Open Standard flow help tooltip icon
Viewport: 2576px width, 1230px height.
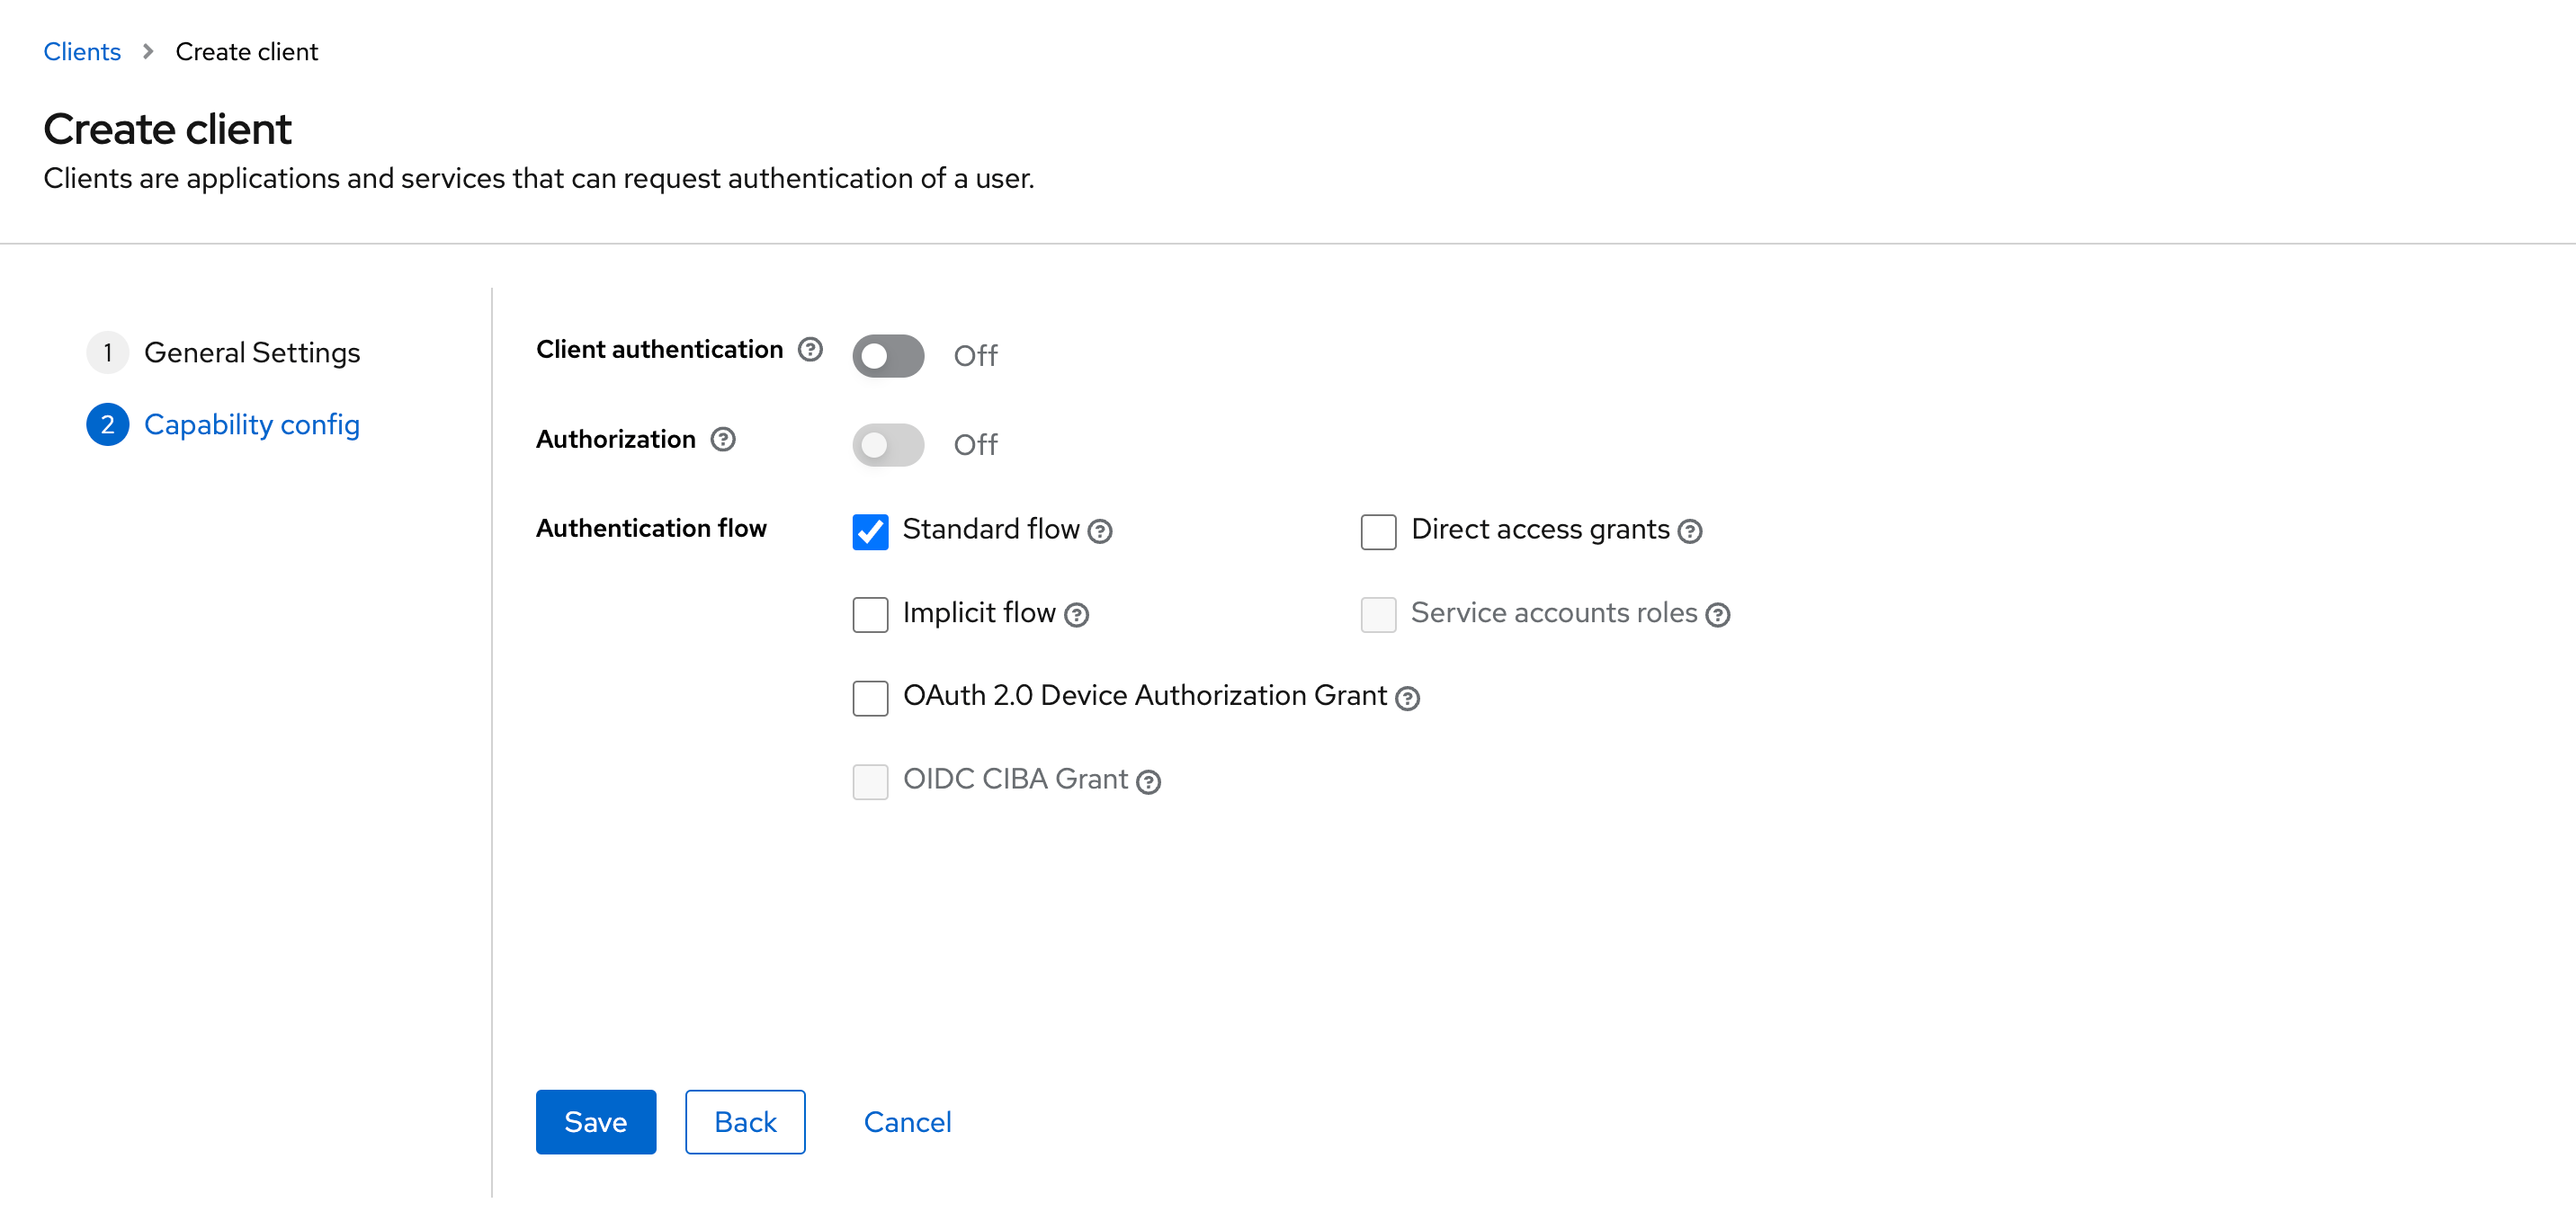pyautogui.click(x=1100, y=531)
